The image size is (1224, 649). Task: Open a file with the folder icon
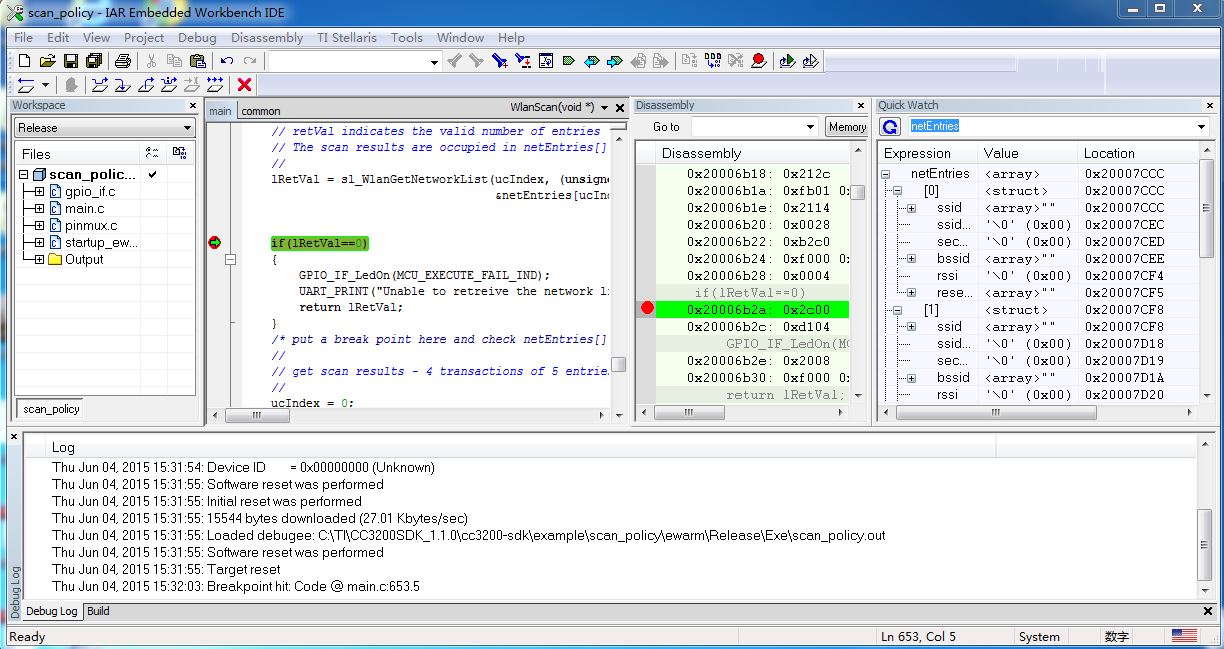click(47, 61)
